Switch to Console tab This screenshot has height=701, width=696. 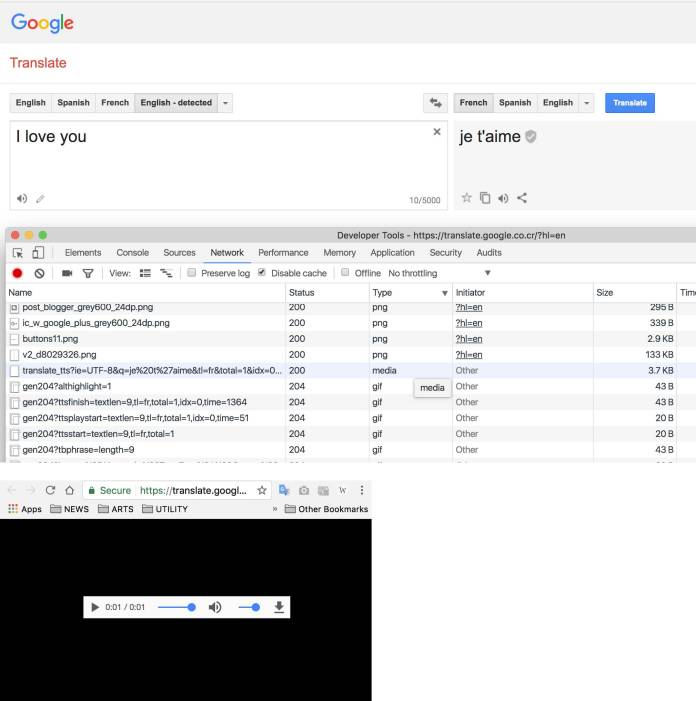[132, 253]
